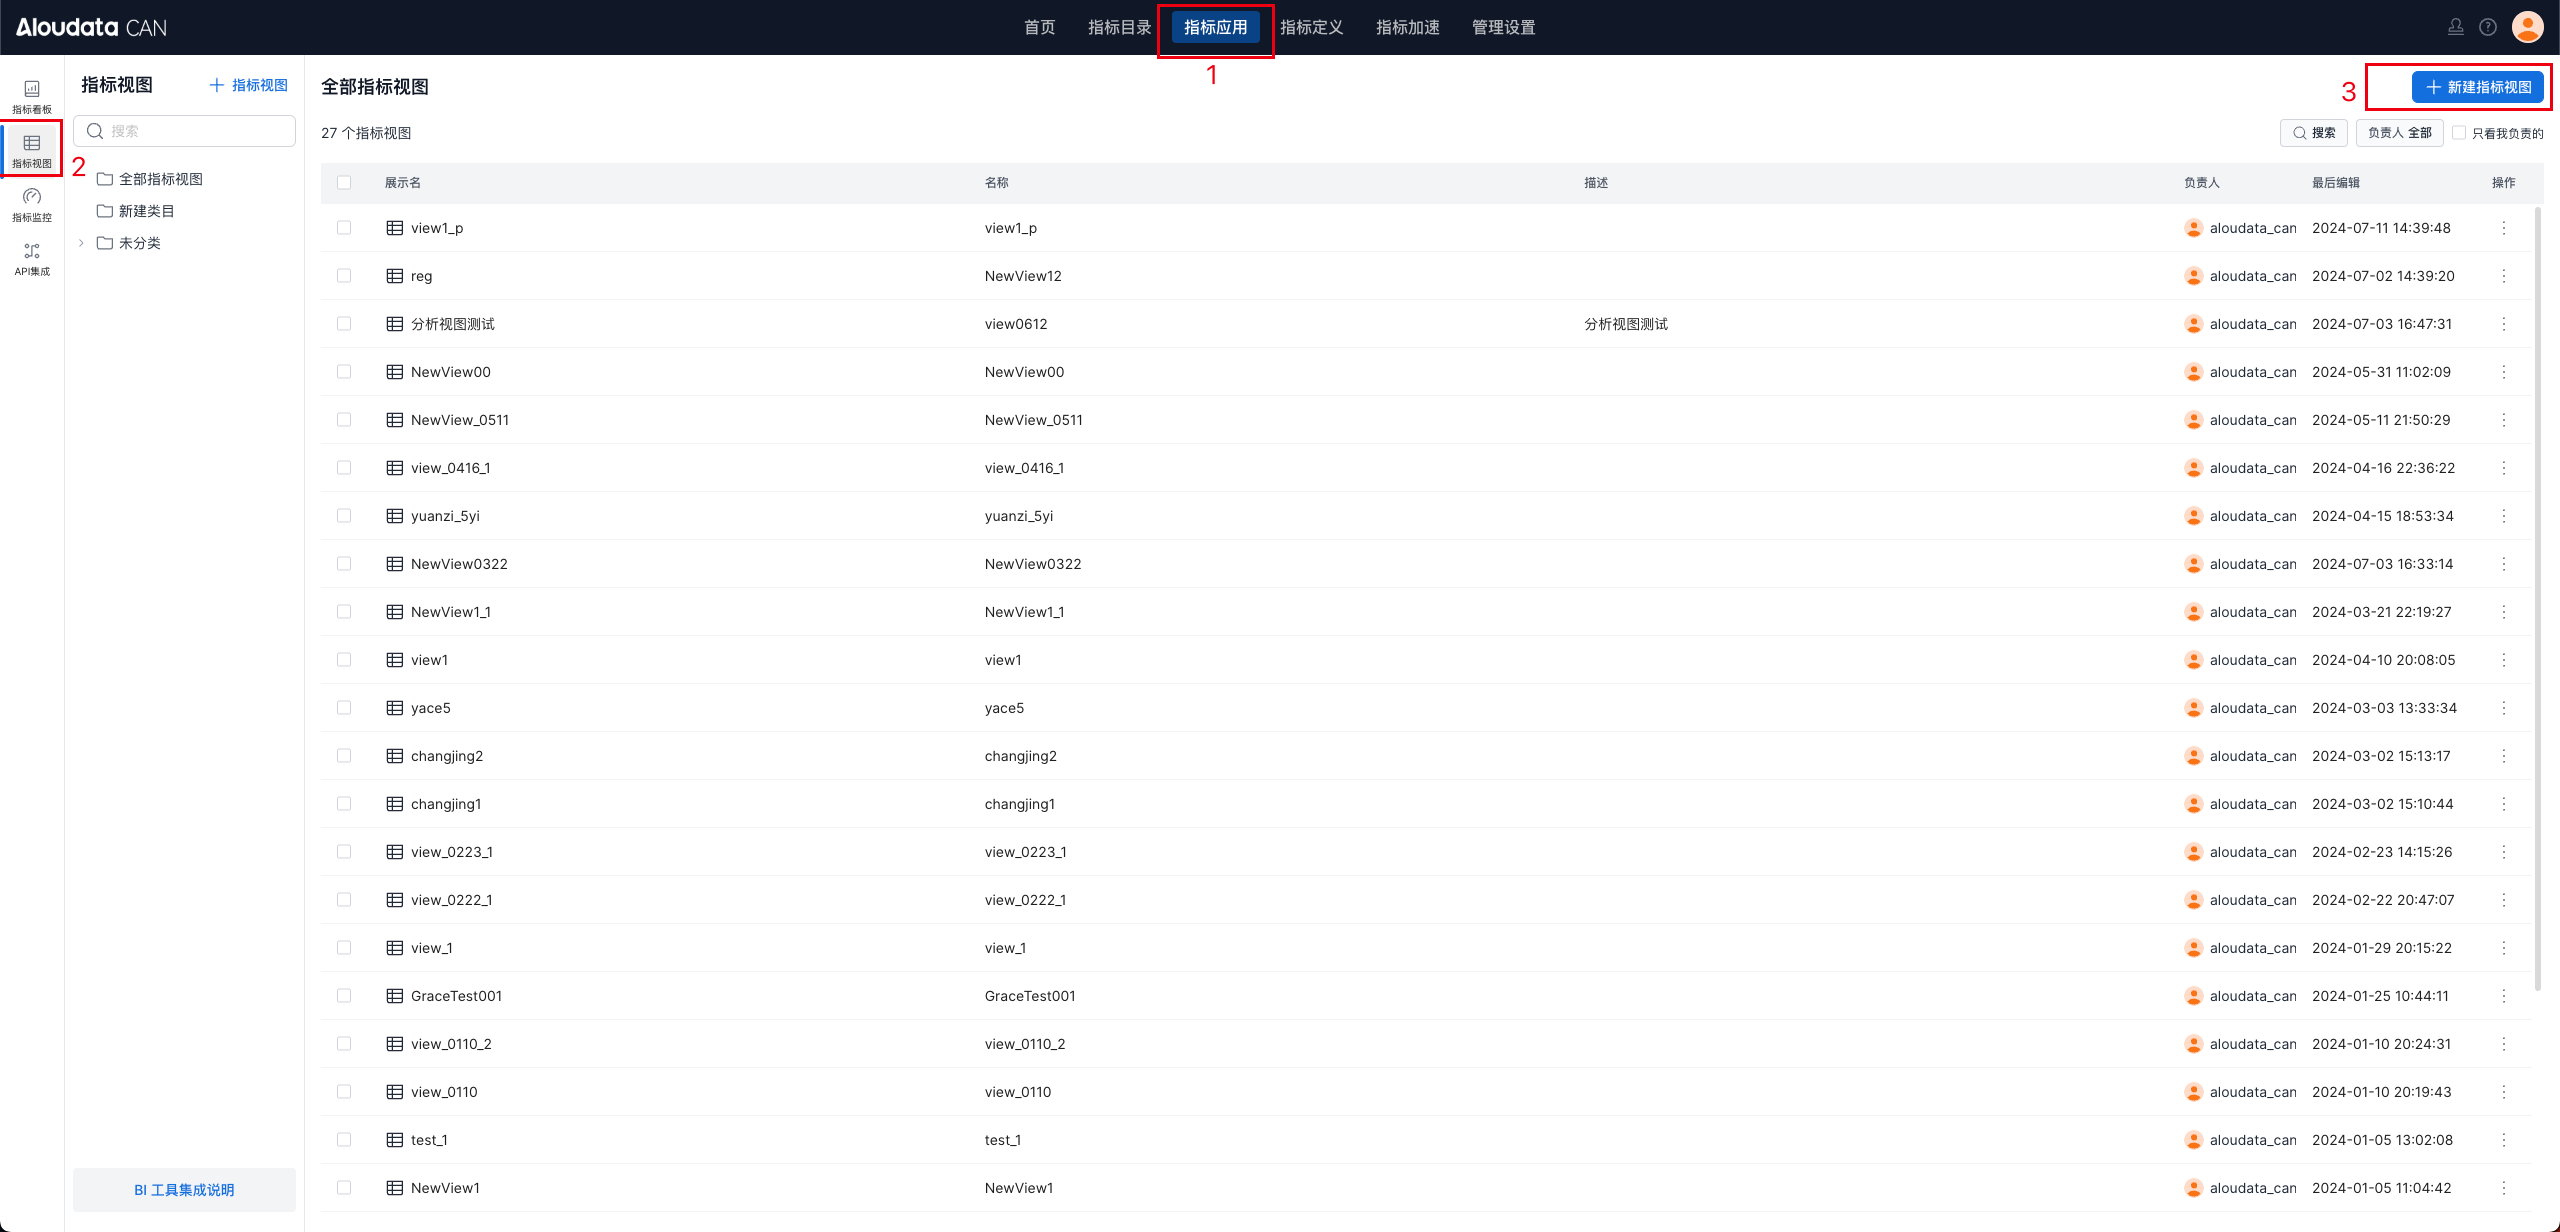Tick the checkbox for NewView00 row
This screenshot has width=2560, height=1232.
click(344, 372)
